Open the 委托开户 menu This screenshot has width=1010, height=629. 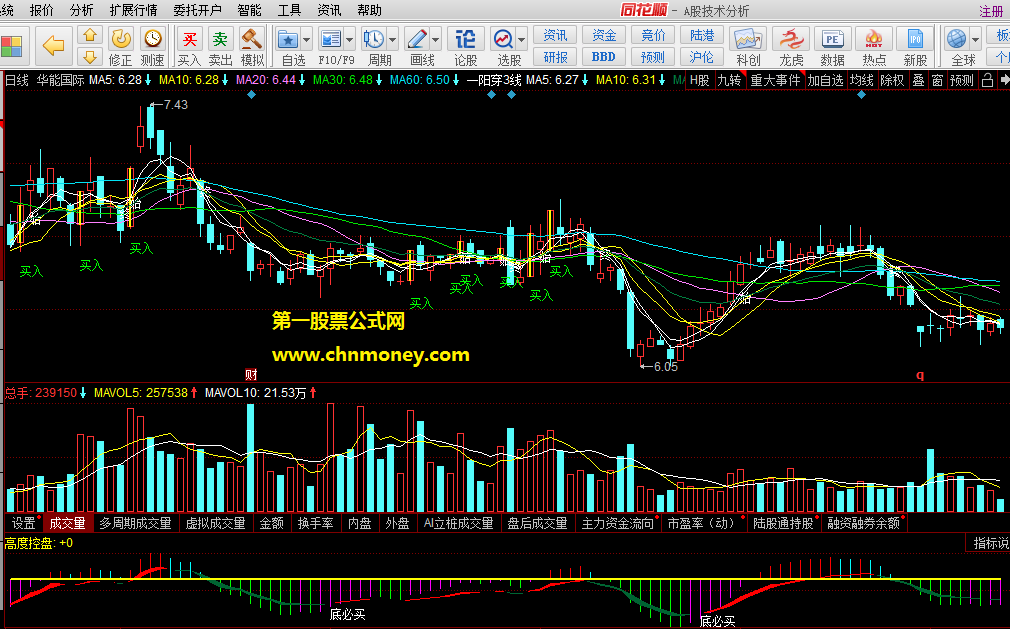point(197,10)
